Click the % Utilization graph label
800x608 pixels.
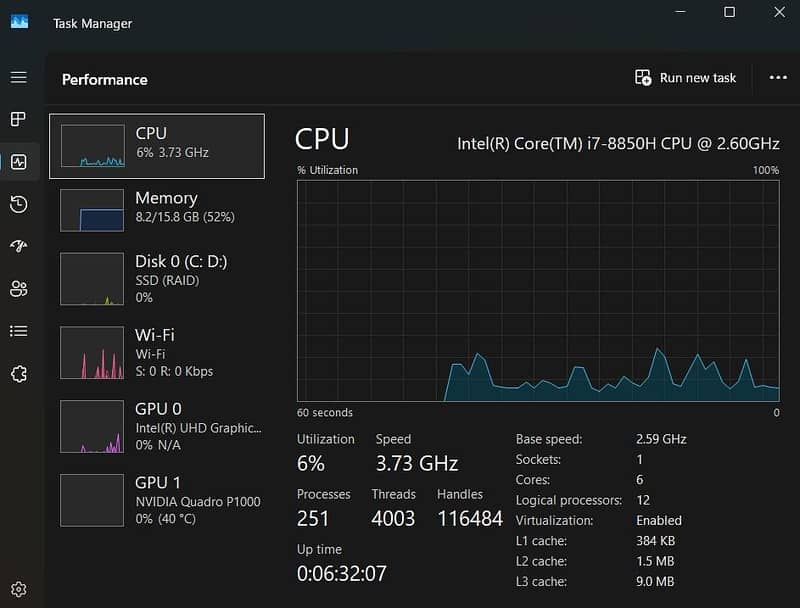pos(328,170)
